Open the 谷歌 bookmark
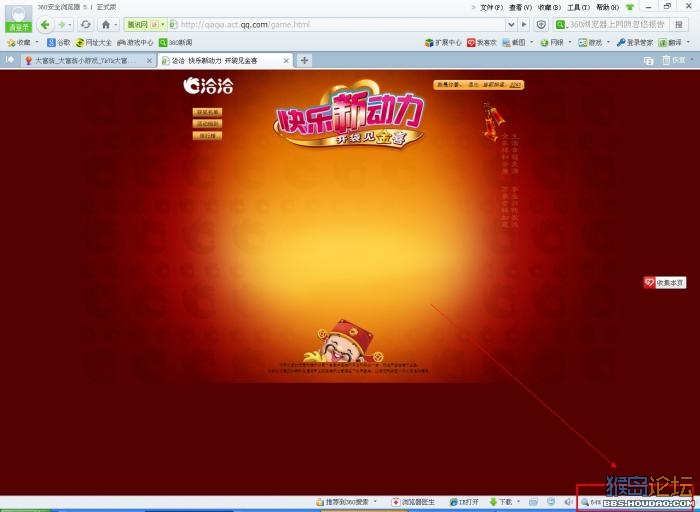Image resolution: width=700 pixels, height=512 pixels. [x=58, y=42]
